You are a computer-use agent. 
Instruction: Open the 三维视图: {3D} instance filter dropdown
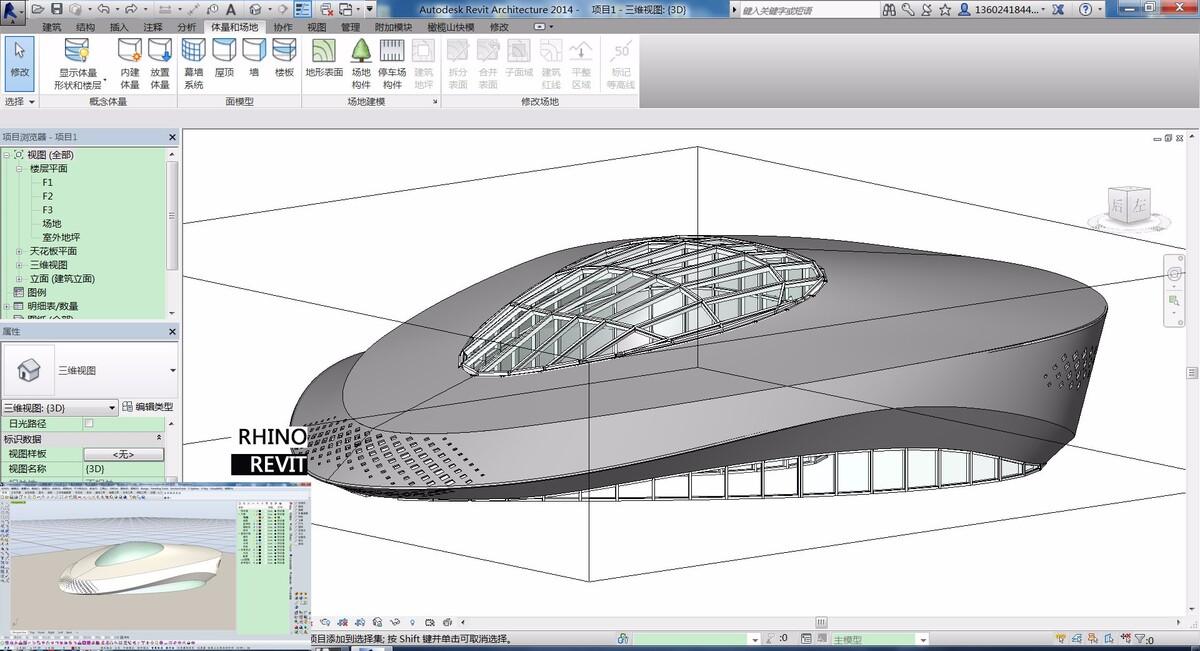pyautogui.click(x=112, y=407)
